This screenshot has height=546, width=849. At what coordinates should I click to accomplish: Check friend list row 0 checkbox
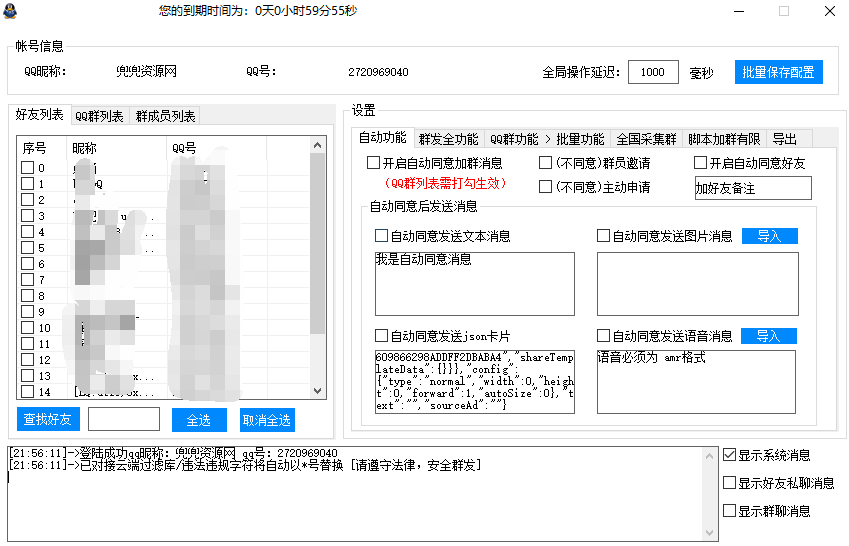coord(28,168)
